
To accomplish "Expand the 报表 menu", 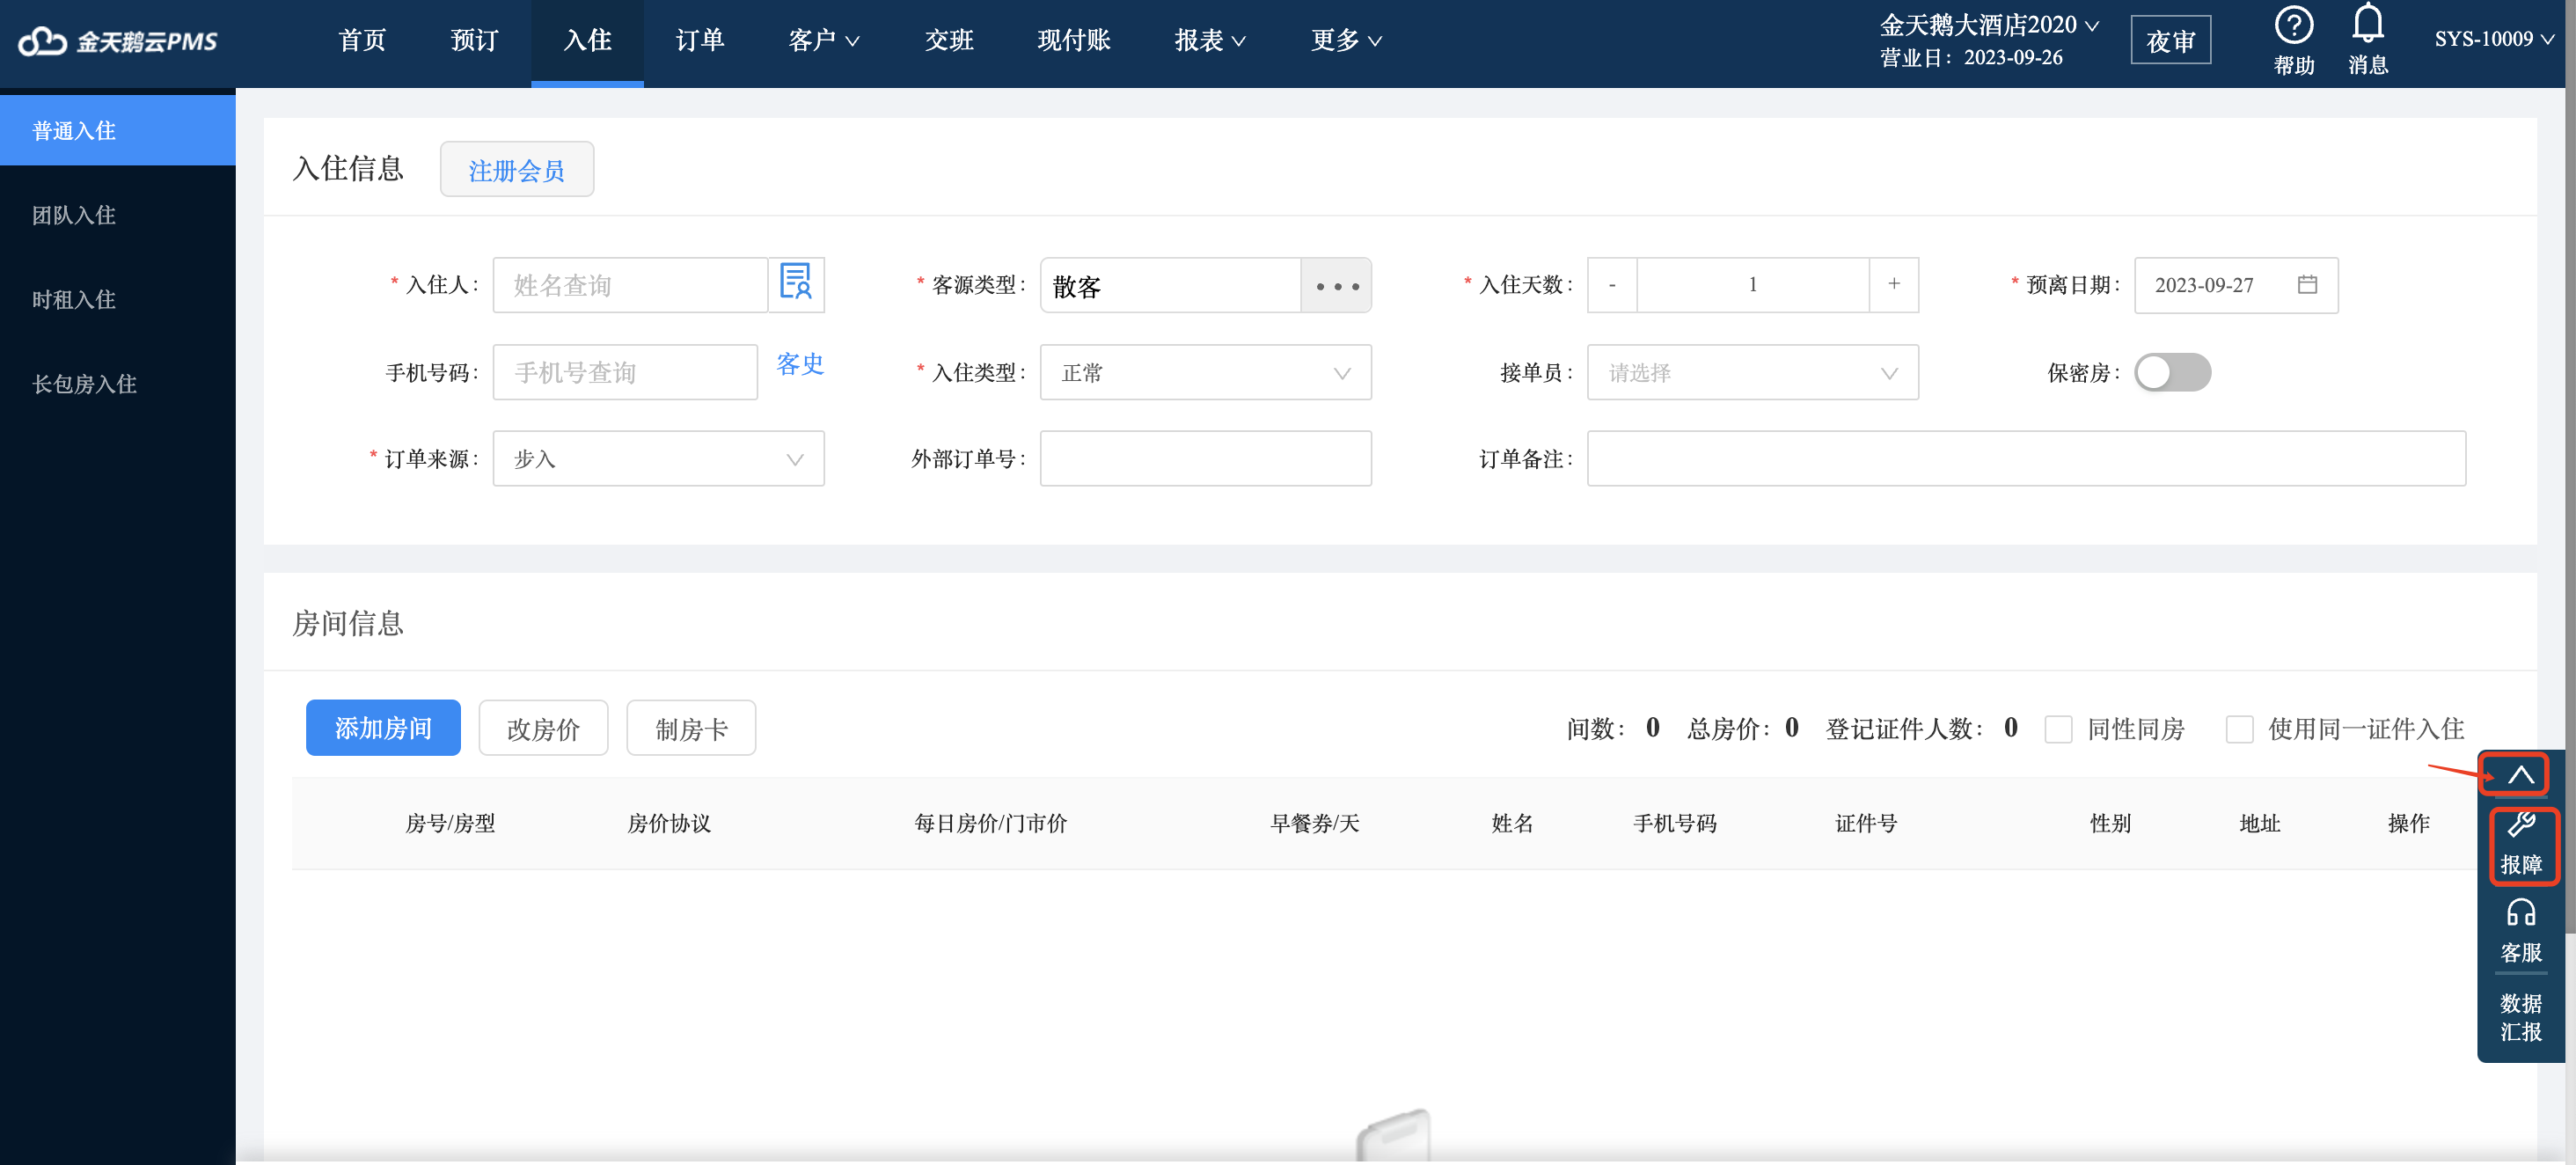I will pos(1209,41).
